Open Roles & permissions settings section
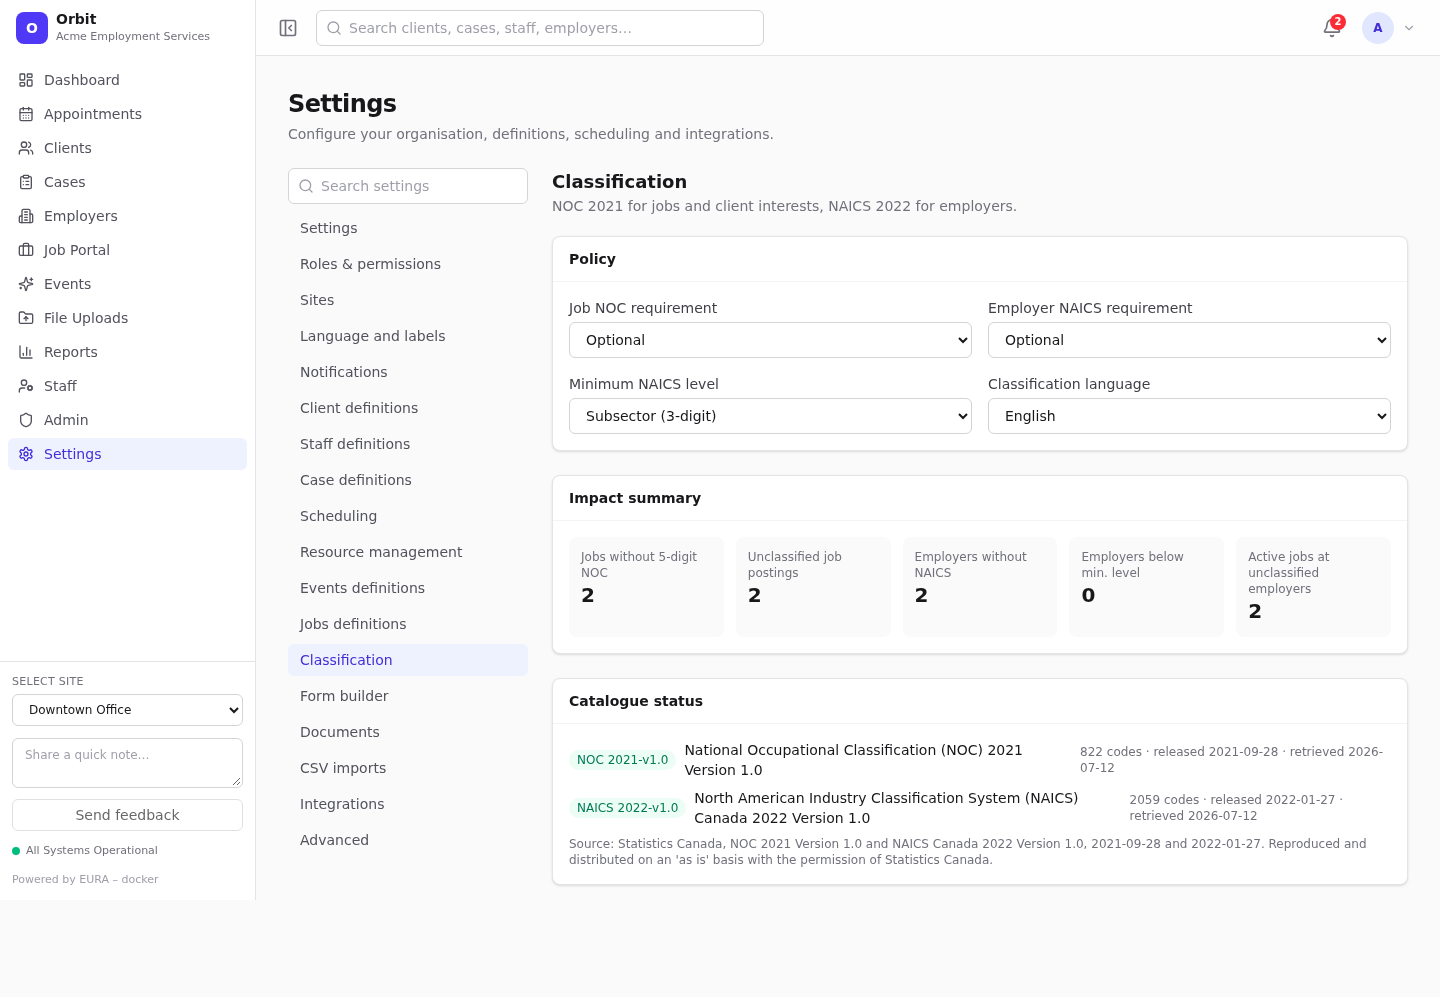The width and height of the screenshot is (1440, 997). (408, 264)
